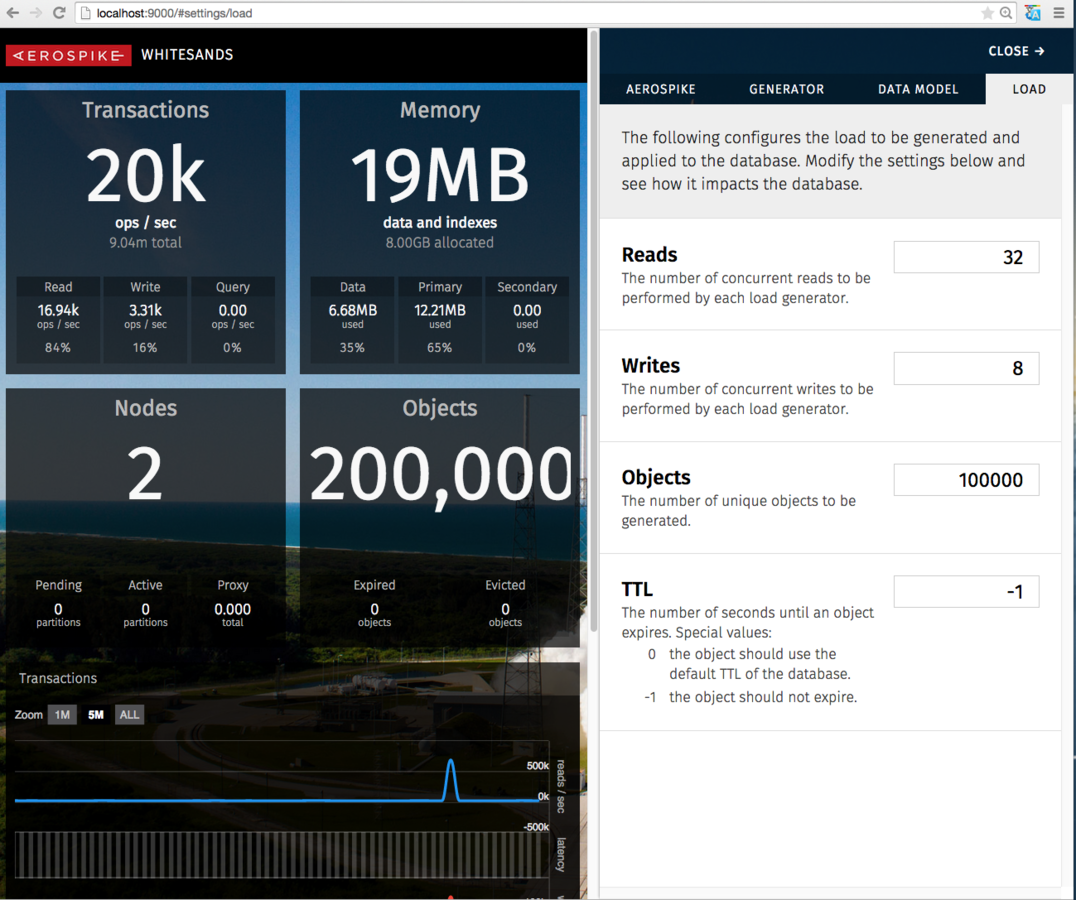1076x900 pixels.
Task: Click the Query 0.00 ops/sec stat
Action: [233, 318]
